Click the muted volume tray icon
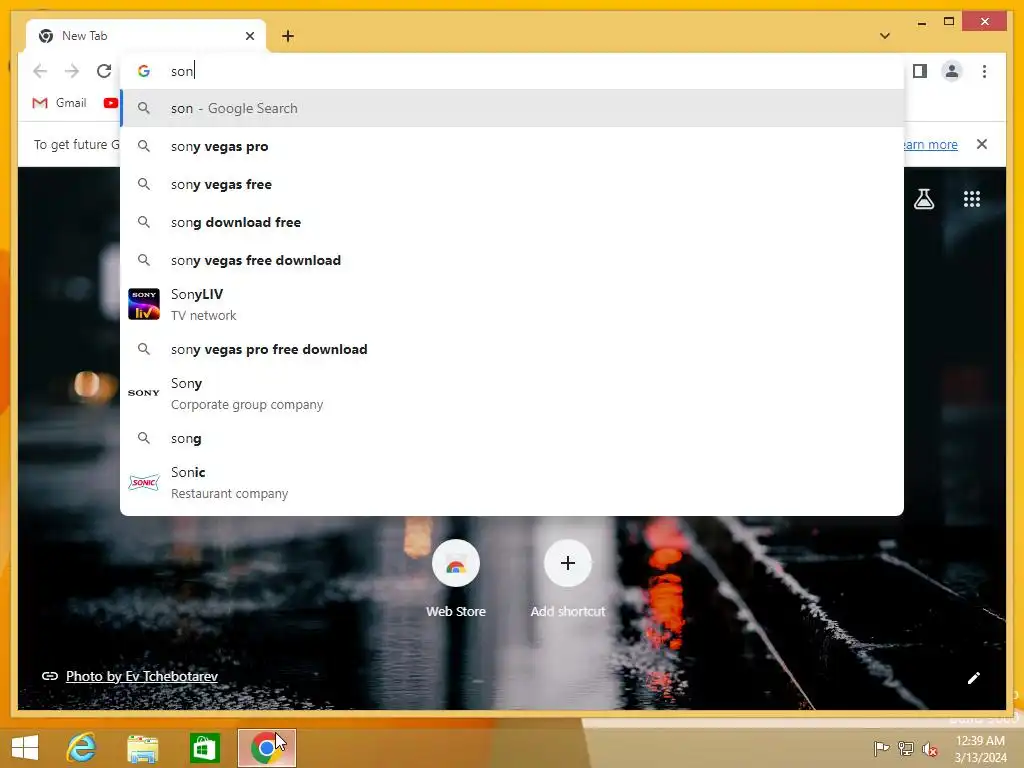1024x768 pixels. (929, 748)
